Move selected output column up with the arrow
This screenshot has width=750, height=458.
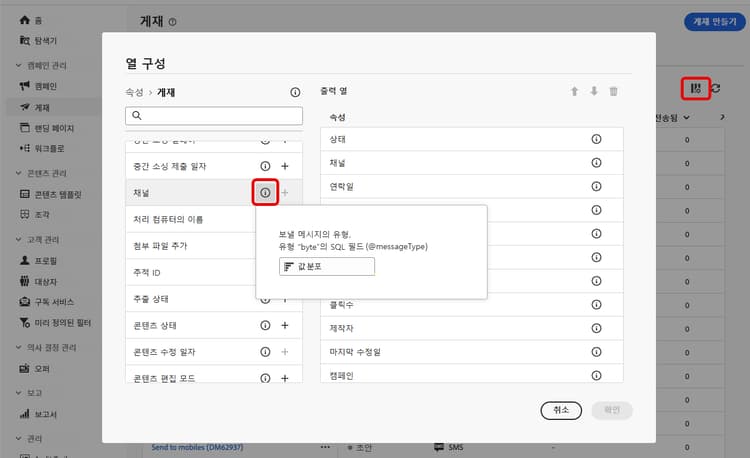click(x=574, y=91)
